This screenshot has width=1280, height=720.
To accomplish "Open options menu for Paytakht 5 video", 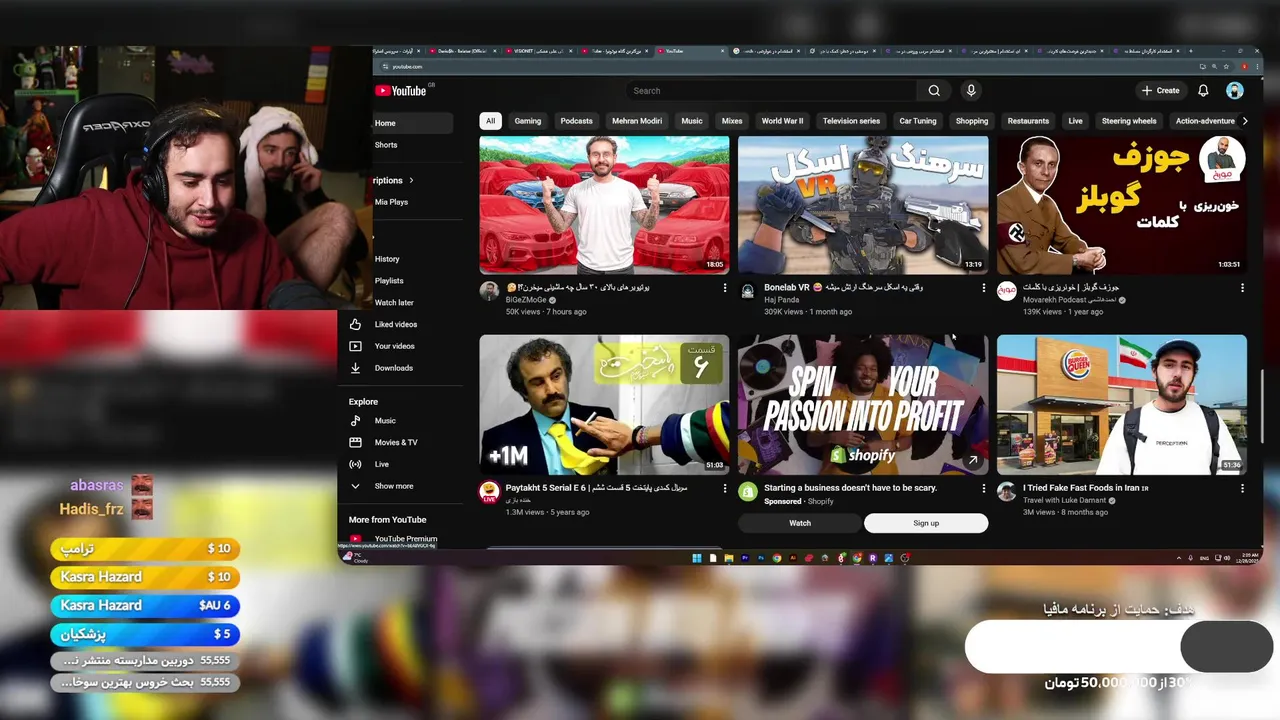I will click(725, 489).
